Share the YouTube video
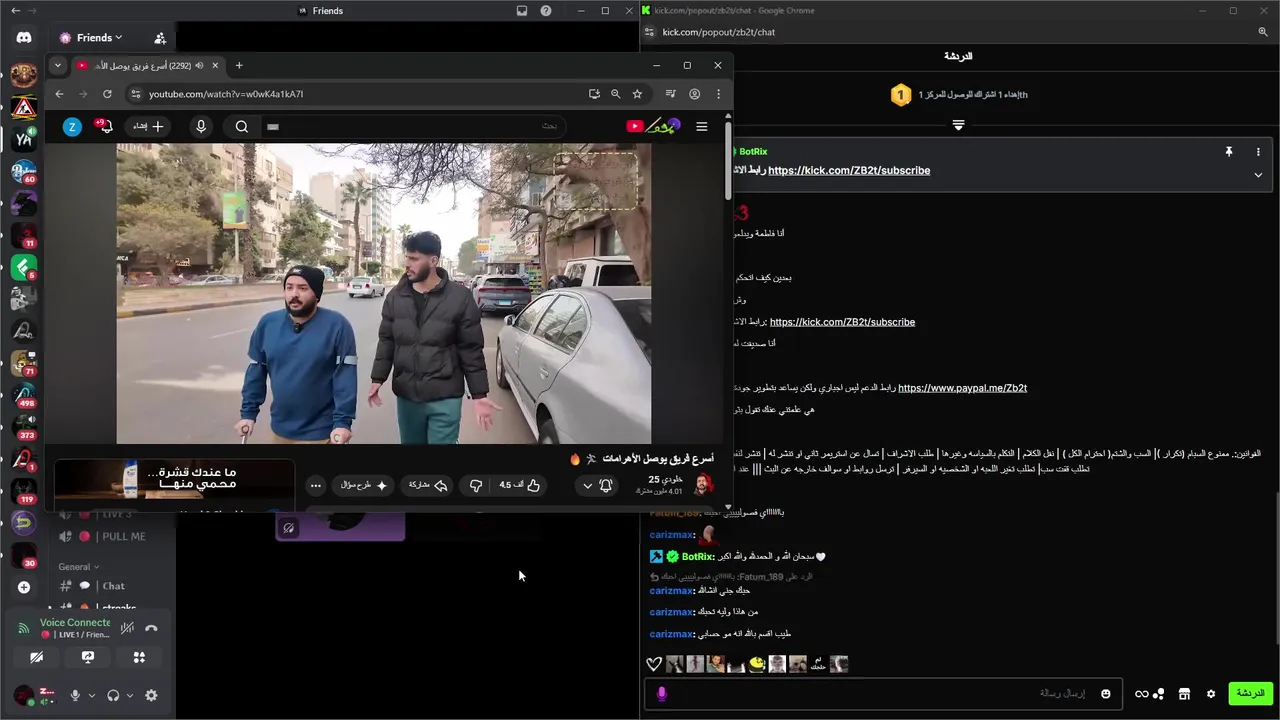 tap(428, 485)
